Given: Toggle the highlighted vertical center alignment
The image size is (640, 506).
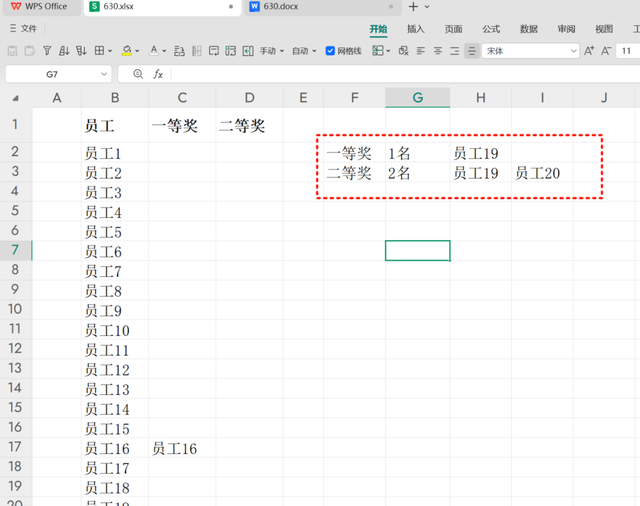Looking at the screenshot, I should (472, 51).
